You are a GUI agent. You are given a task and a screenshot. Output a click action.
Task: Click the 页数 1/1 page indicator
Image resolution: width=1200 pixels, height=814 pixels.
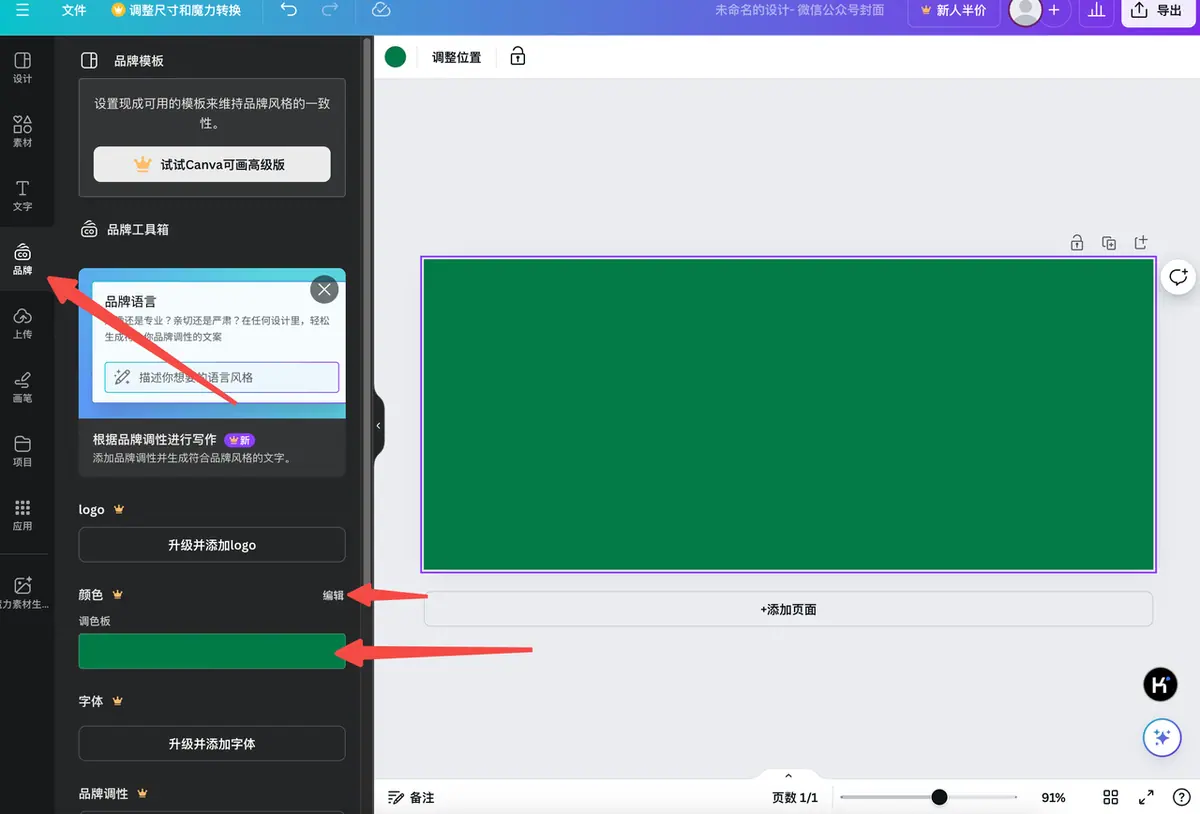click(x=795, y=798)
